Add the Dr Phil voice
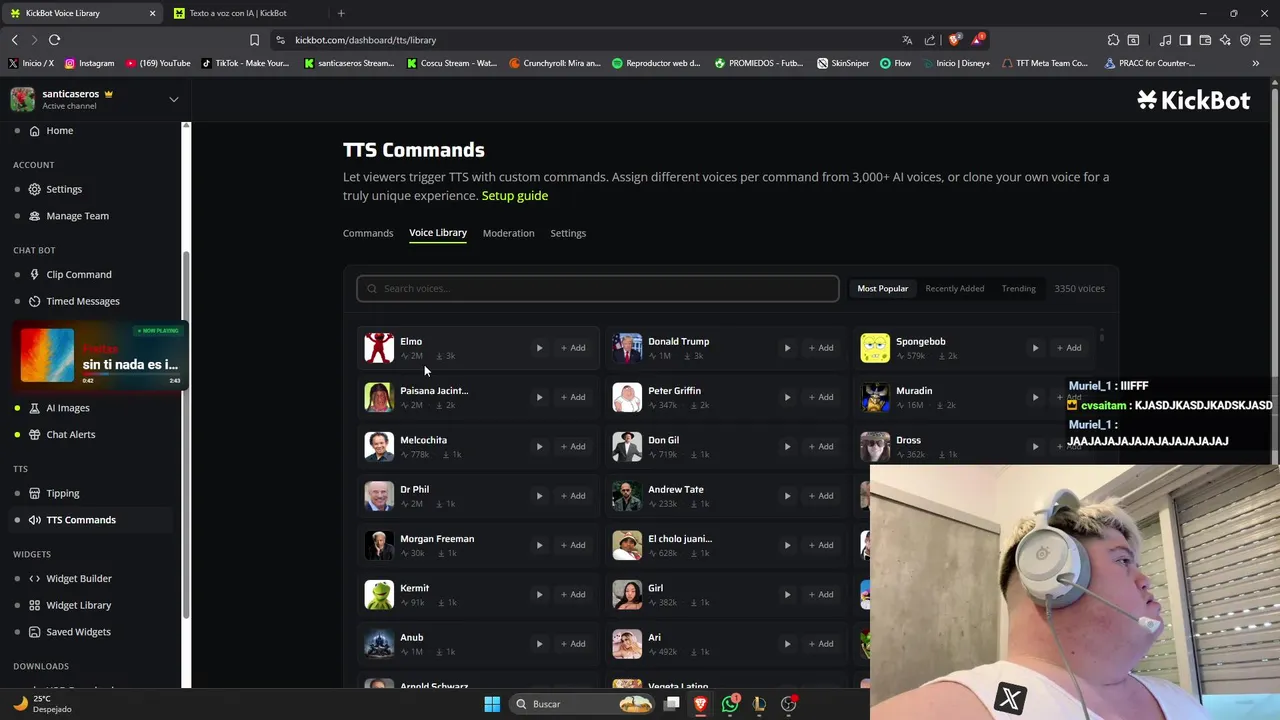 572,496
